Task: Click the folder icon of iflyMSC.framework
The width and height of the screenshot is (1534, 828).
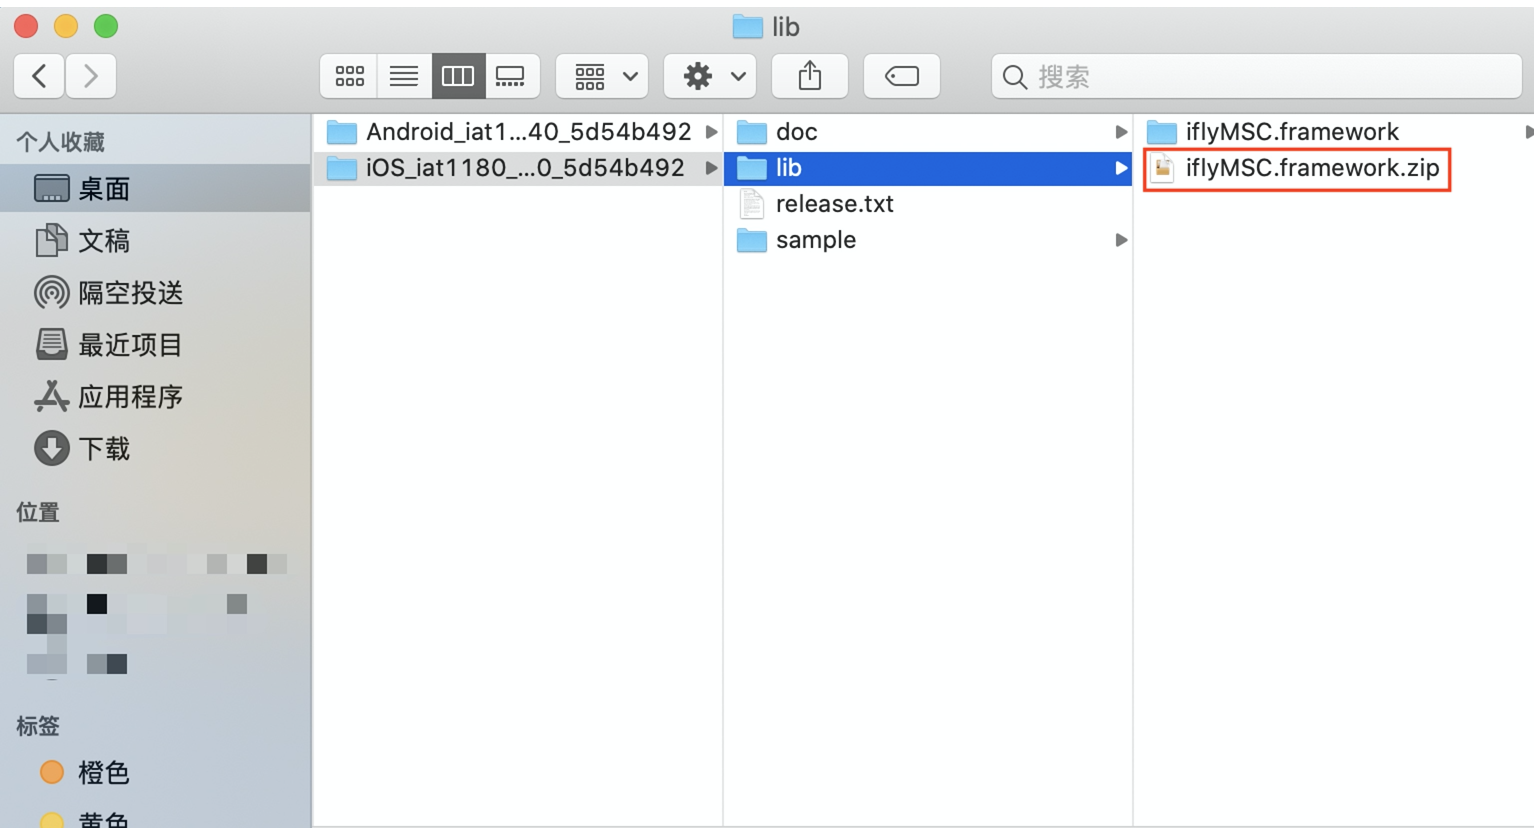Action: click(1161, 132)
